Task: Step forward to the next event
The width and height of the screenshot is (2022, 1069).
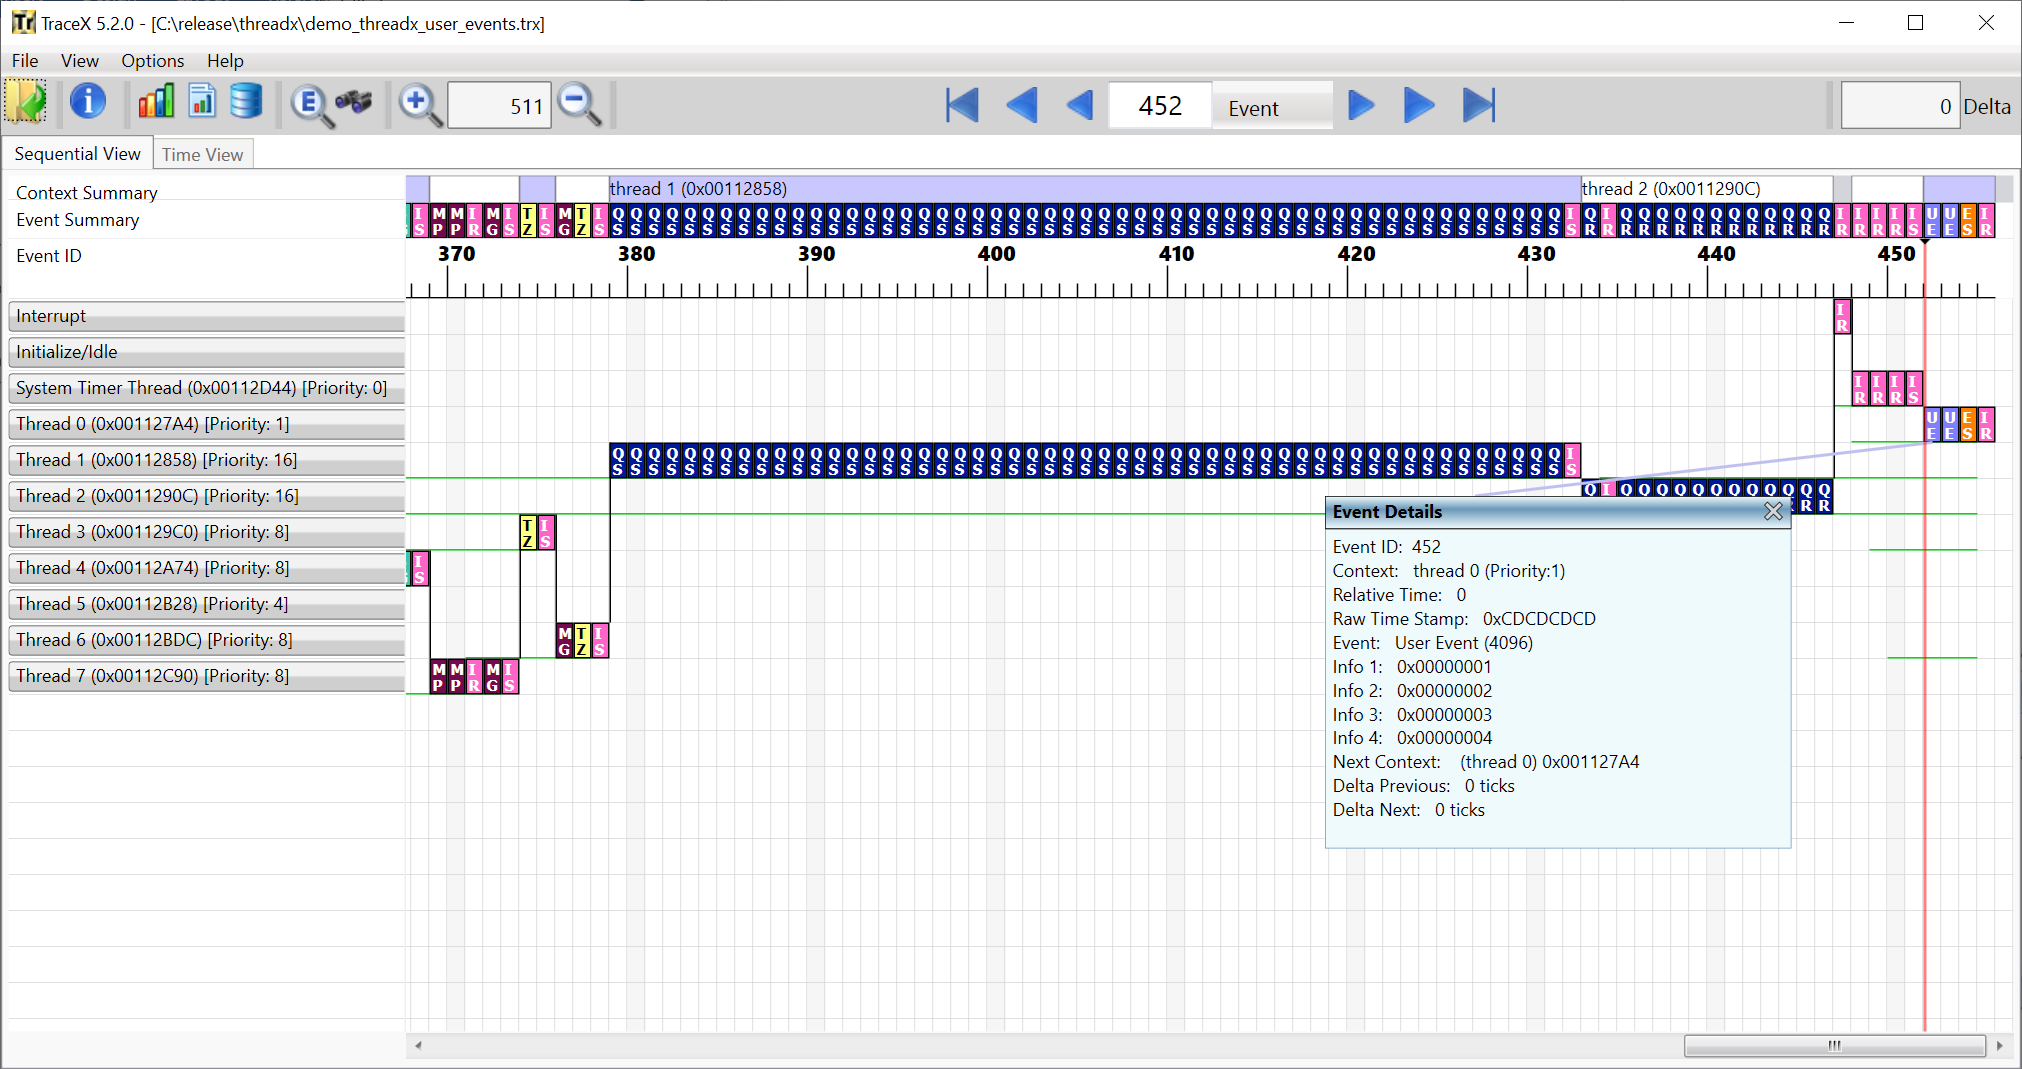Action: point(1360,104)
